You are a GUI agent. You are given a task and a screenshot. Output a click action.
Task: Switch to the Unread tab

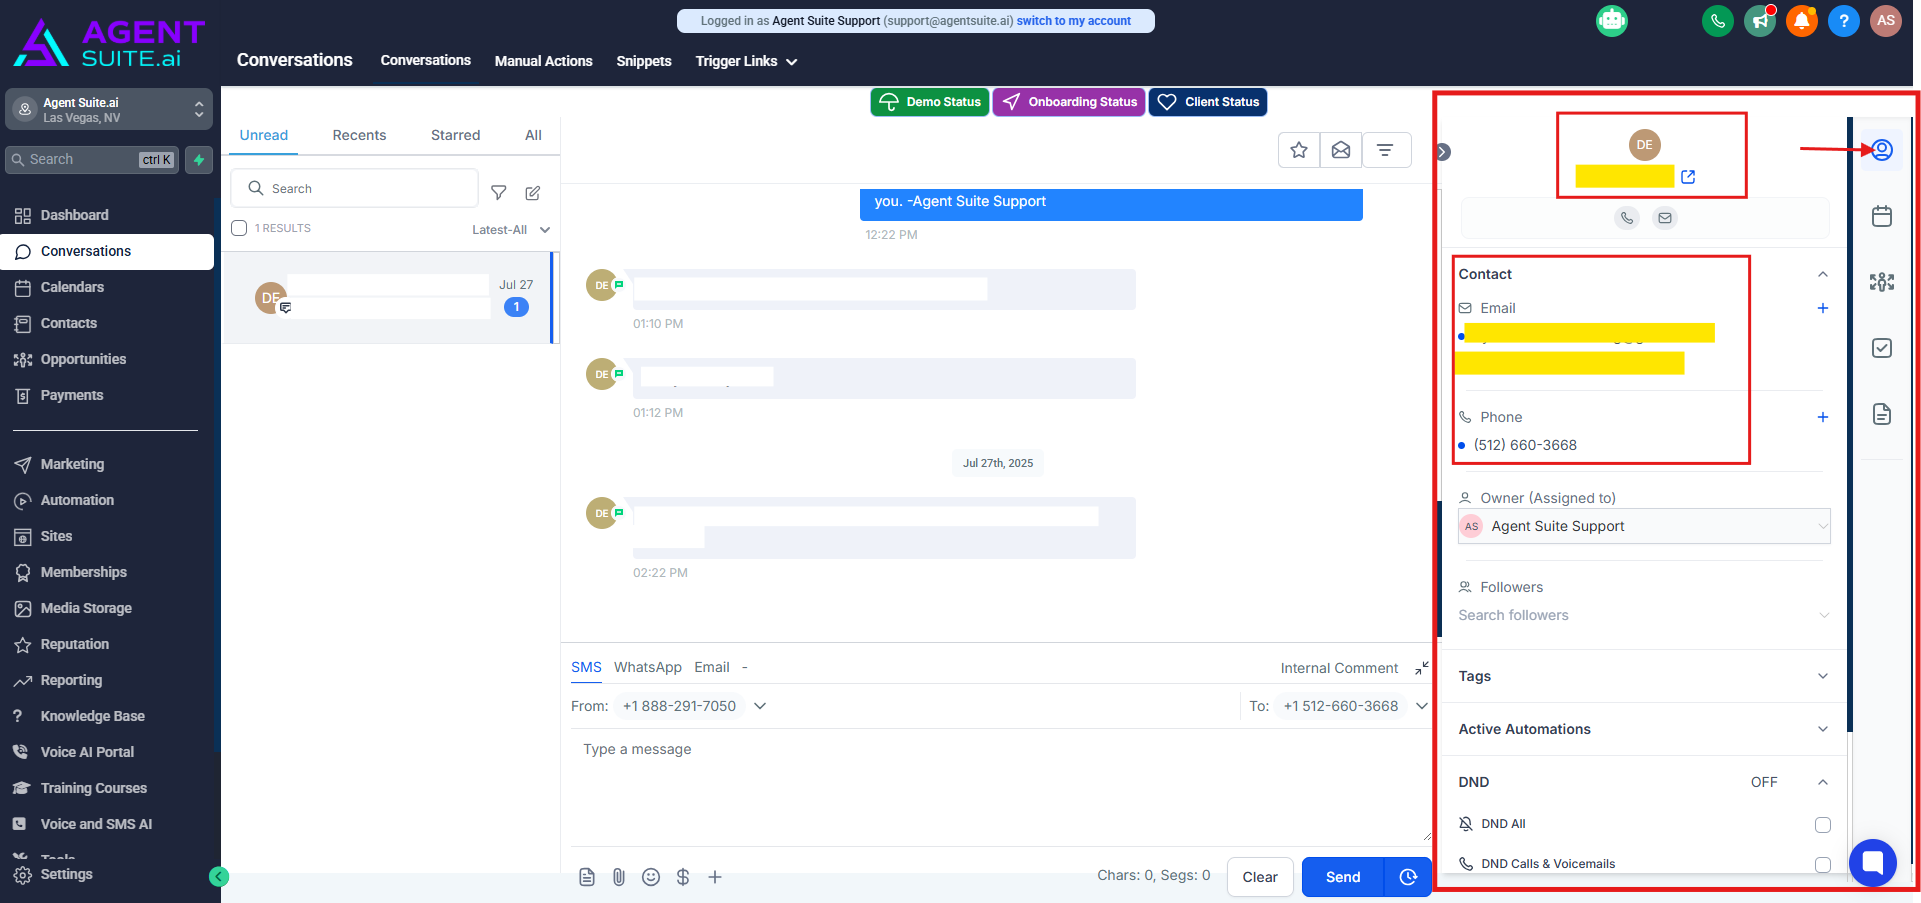click(264, 135)
